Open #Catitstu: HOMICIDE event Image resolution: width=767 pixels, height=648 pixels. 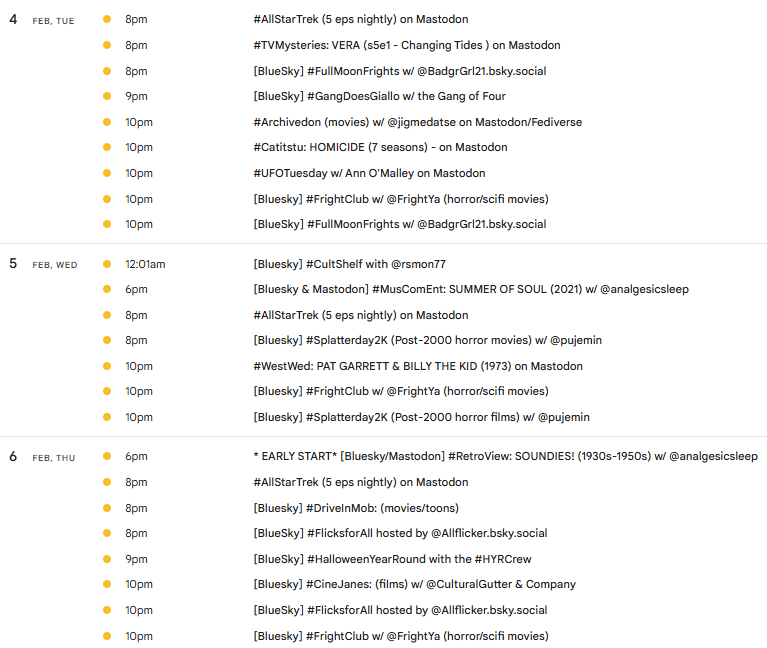[380, 147]
